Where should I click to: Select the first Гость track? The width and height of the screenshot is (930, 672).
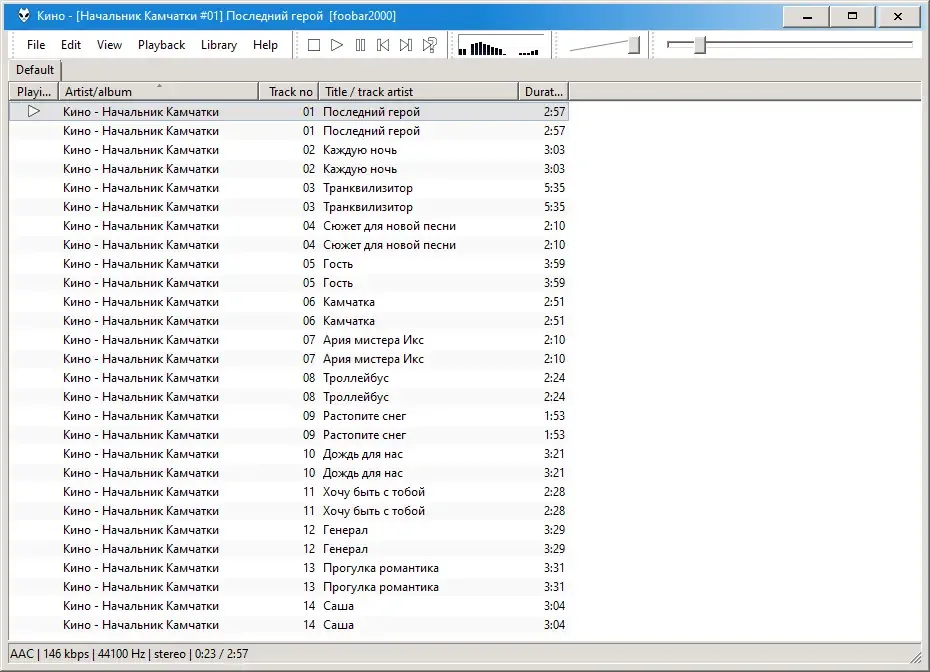click(x=289, y=263)
